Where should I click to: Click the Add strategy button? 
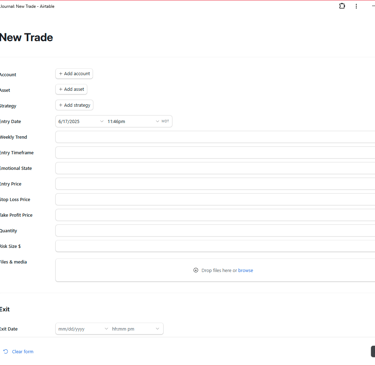coord(74,105)
